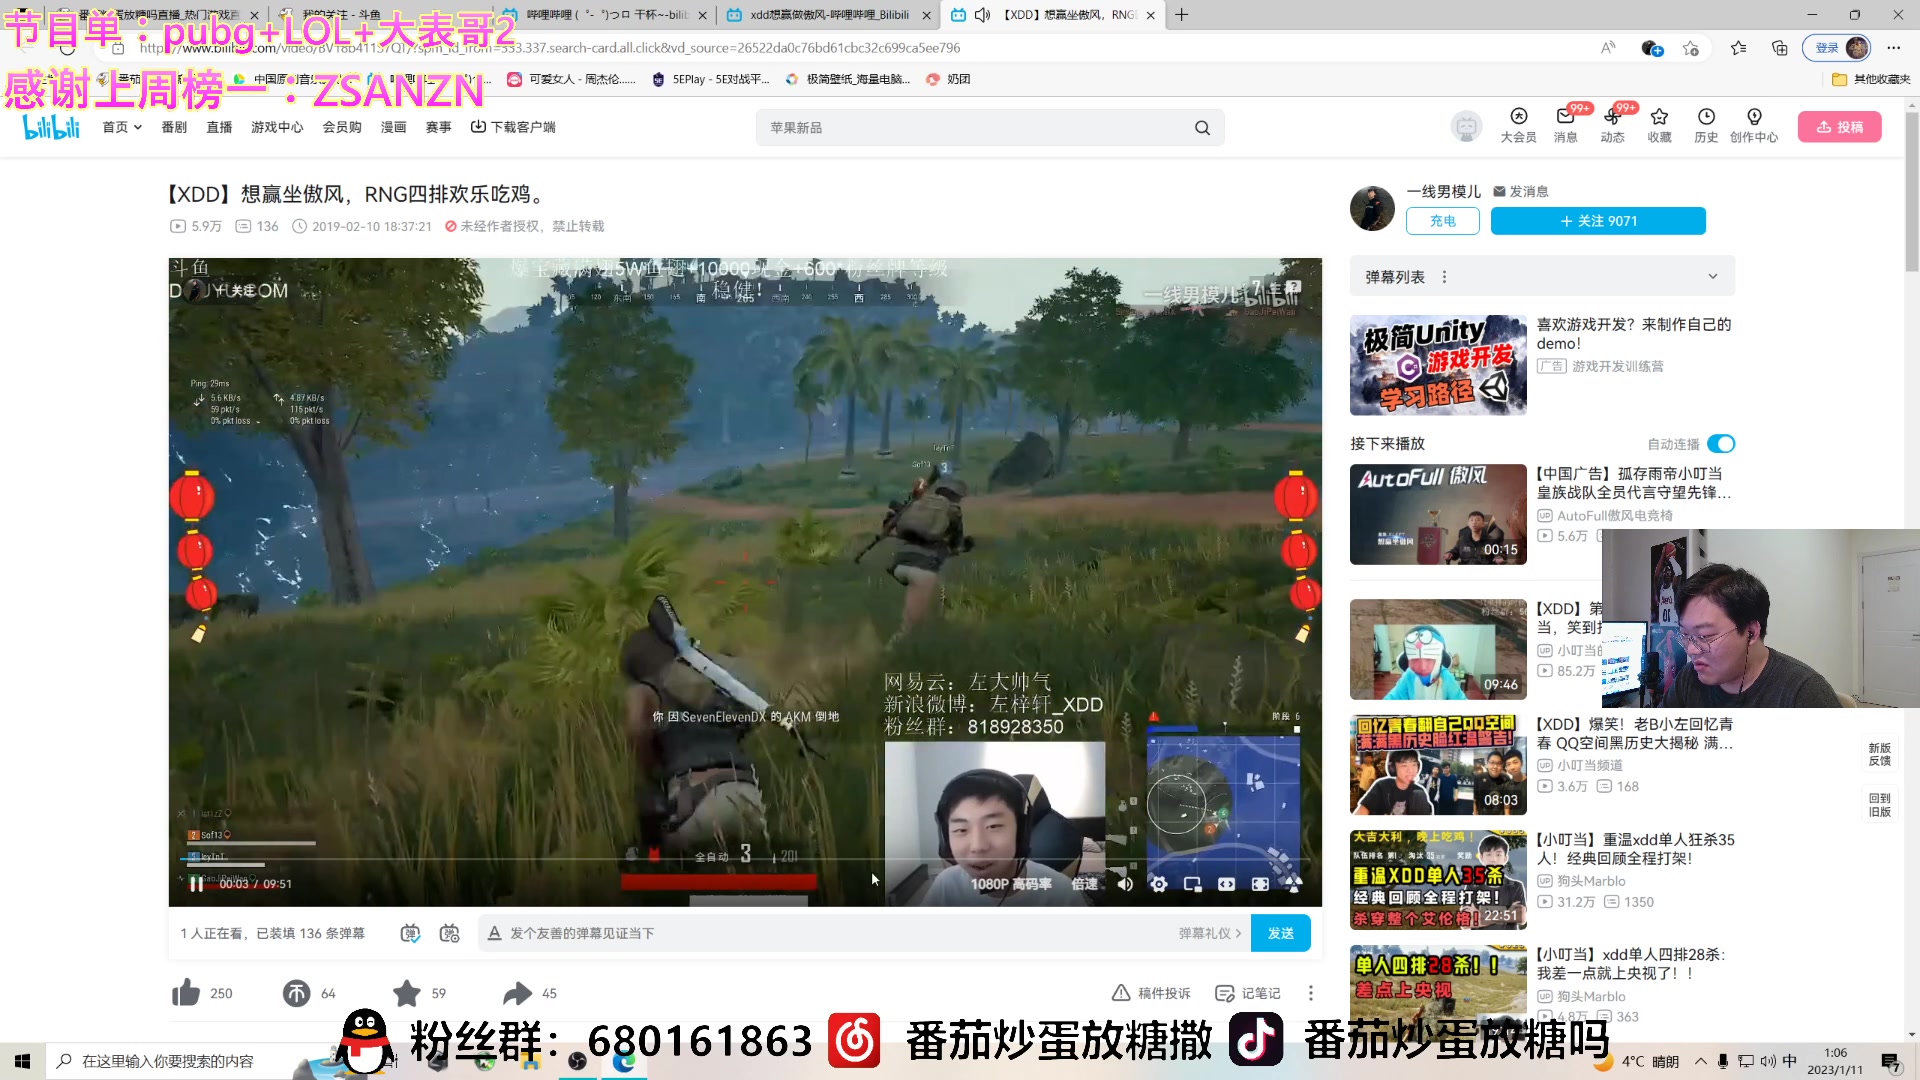Click the pink 投稿 upload button
Viewport: 1920px width, 1080px height.
click(1840, 127)
